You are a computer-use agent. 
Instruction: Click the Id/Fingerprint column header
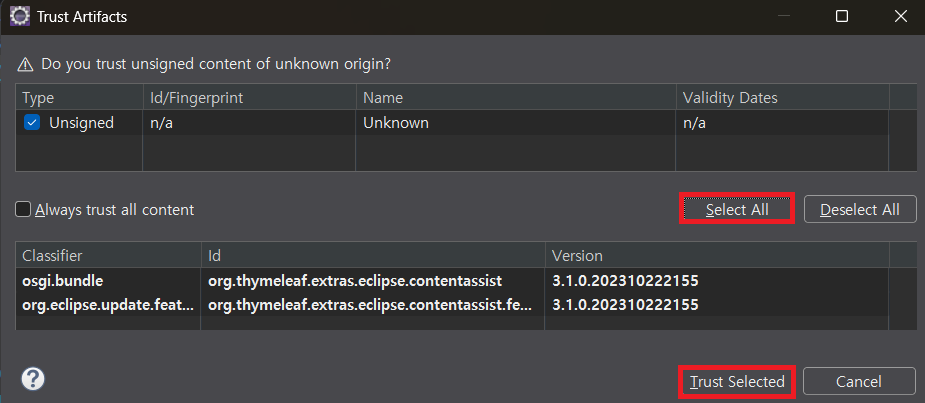click(250, 97)
